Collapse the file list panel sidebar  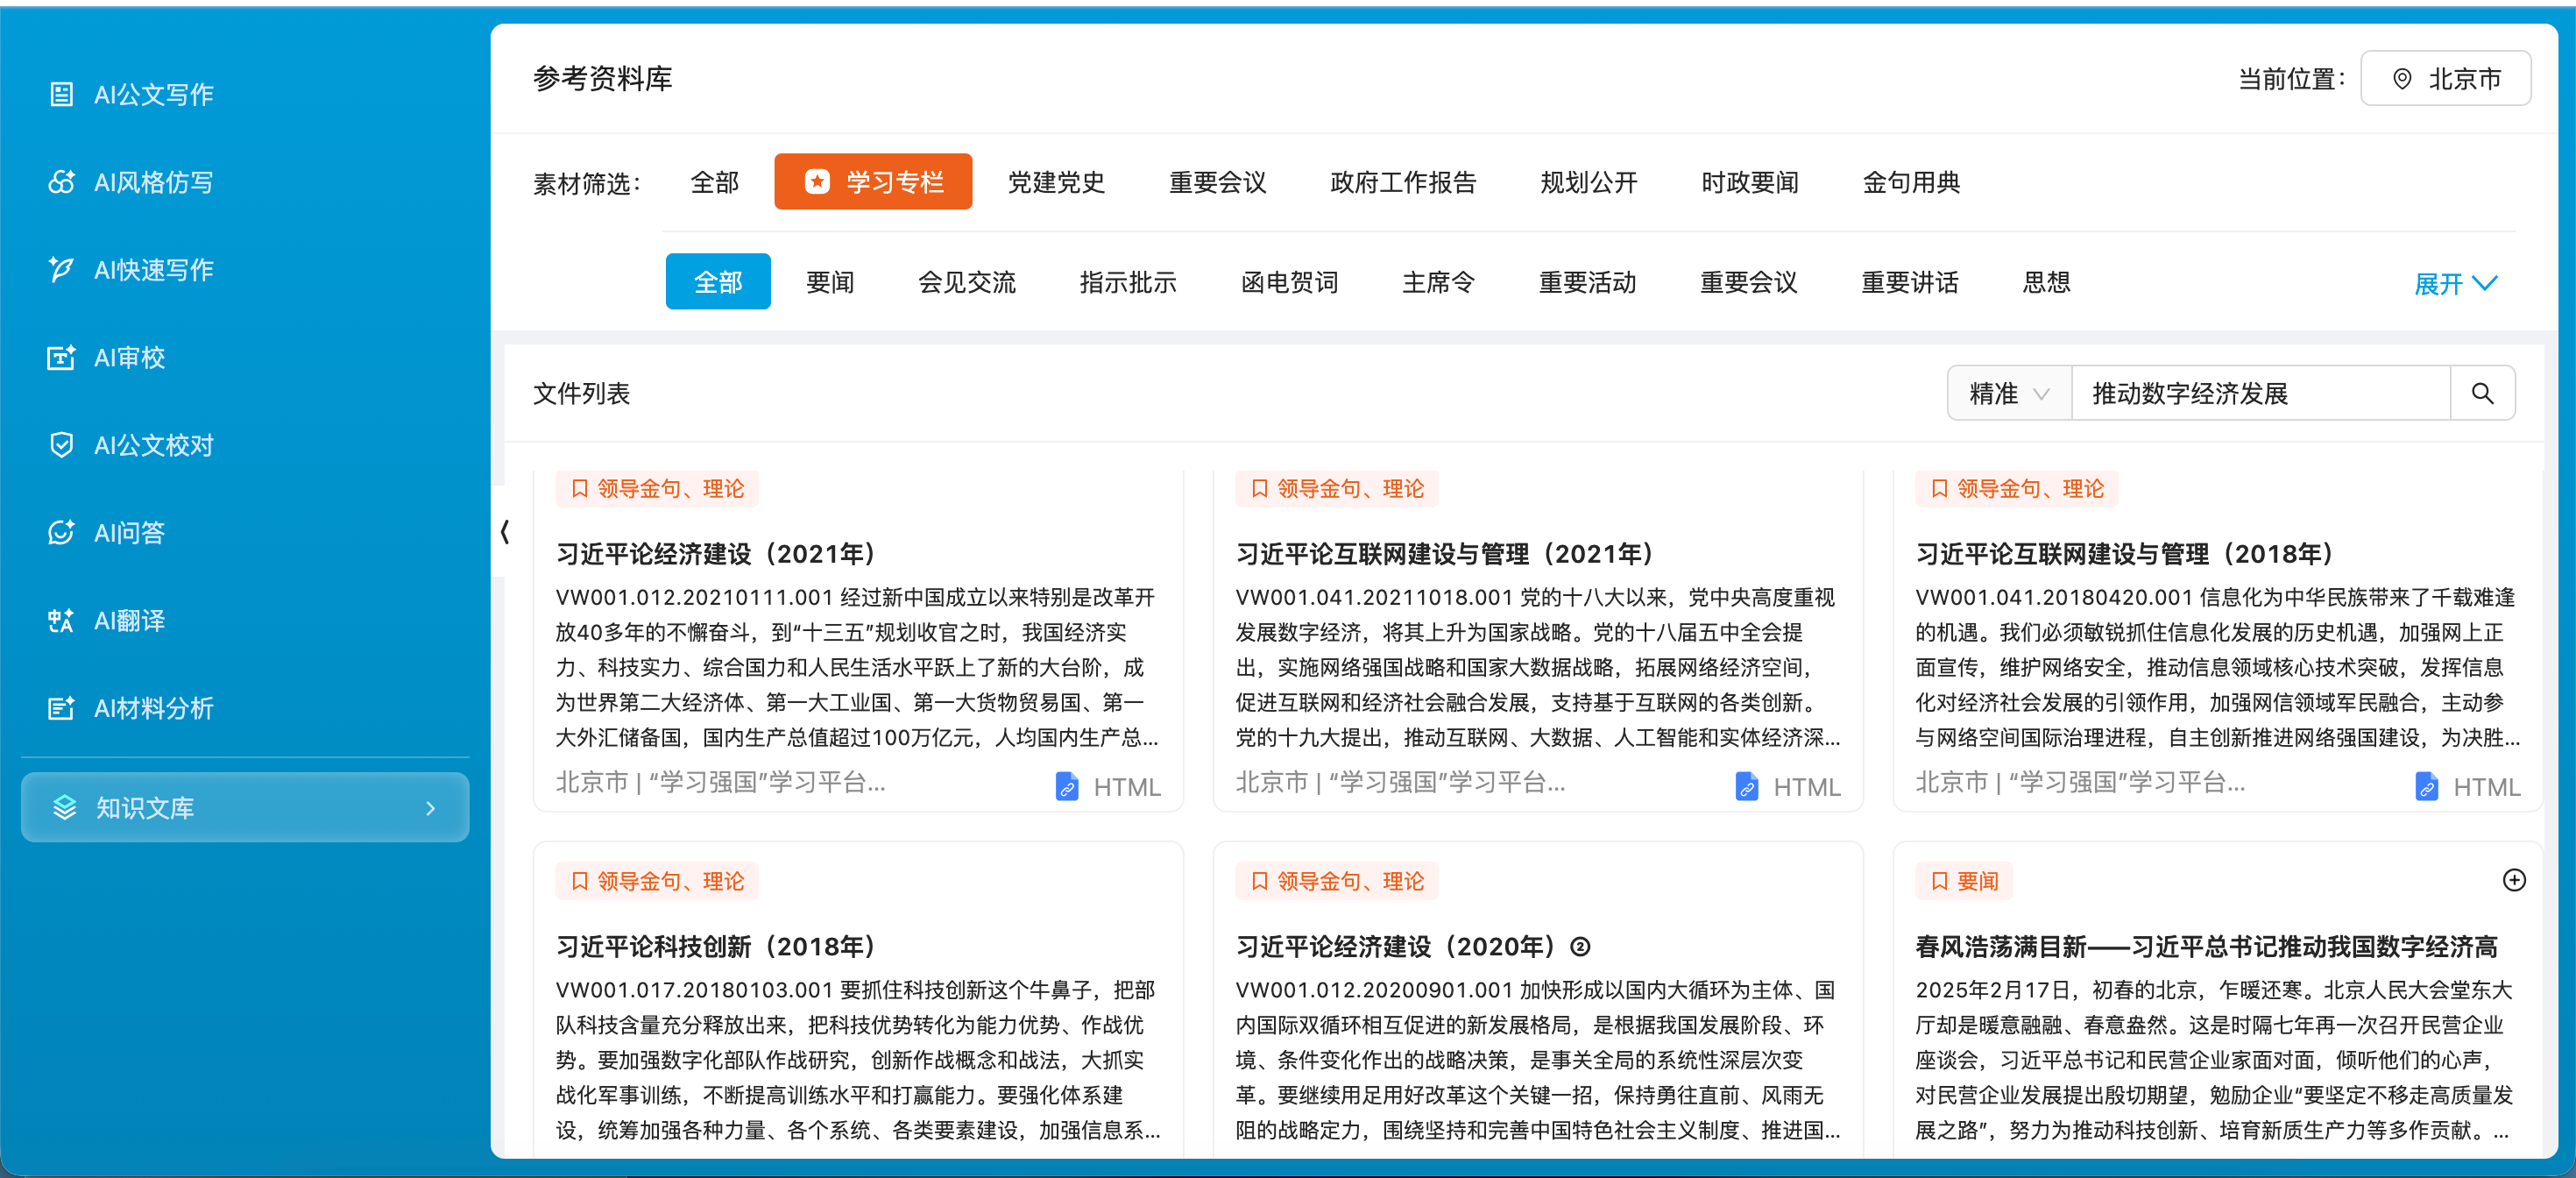[x=506, y=533]
